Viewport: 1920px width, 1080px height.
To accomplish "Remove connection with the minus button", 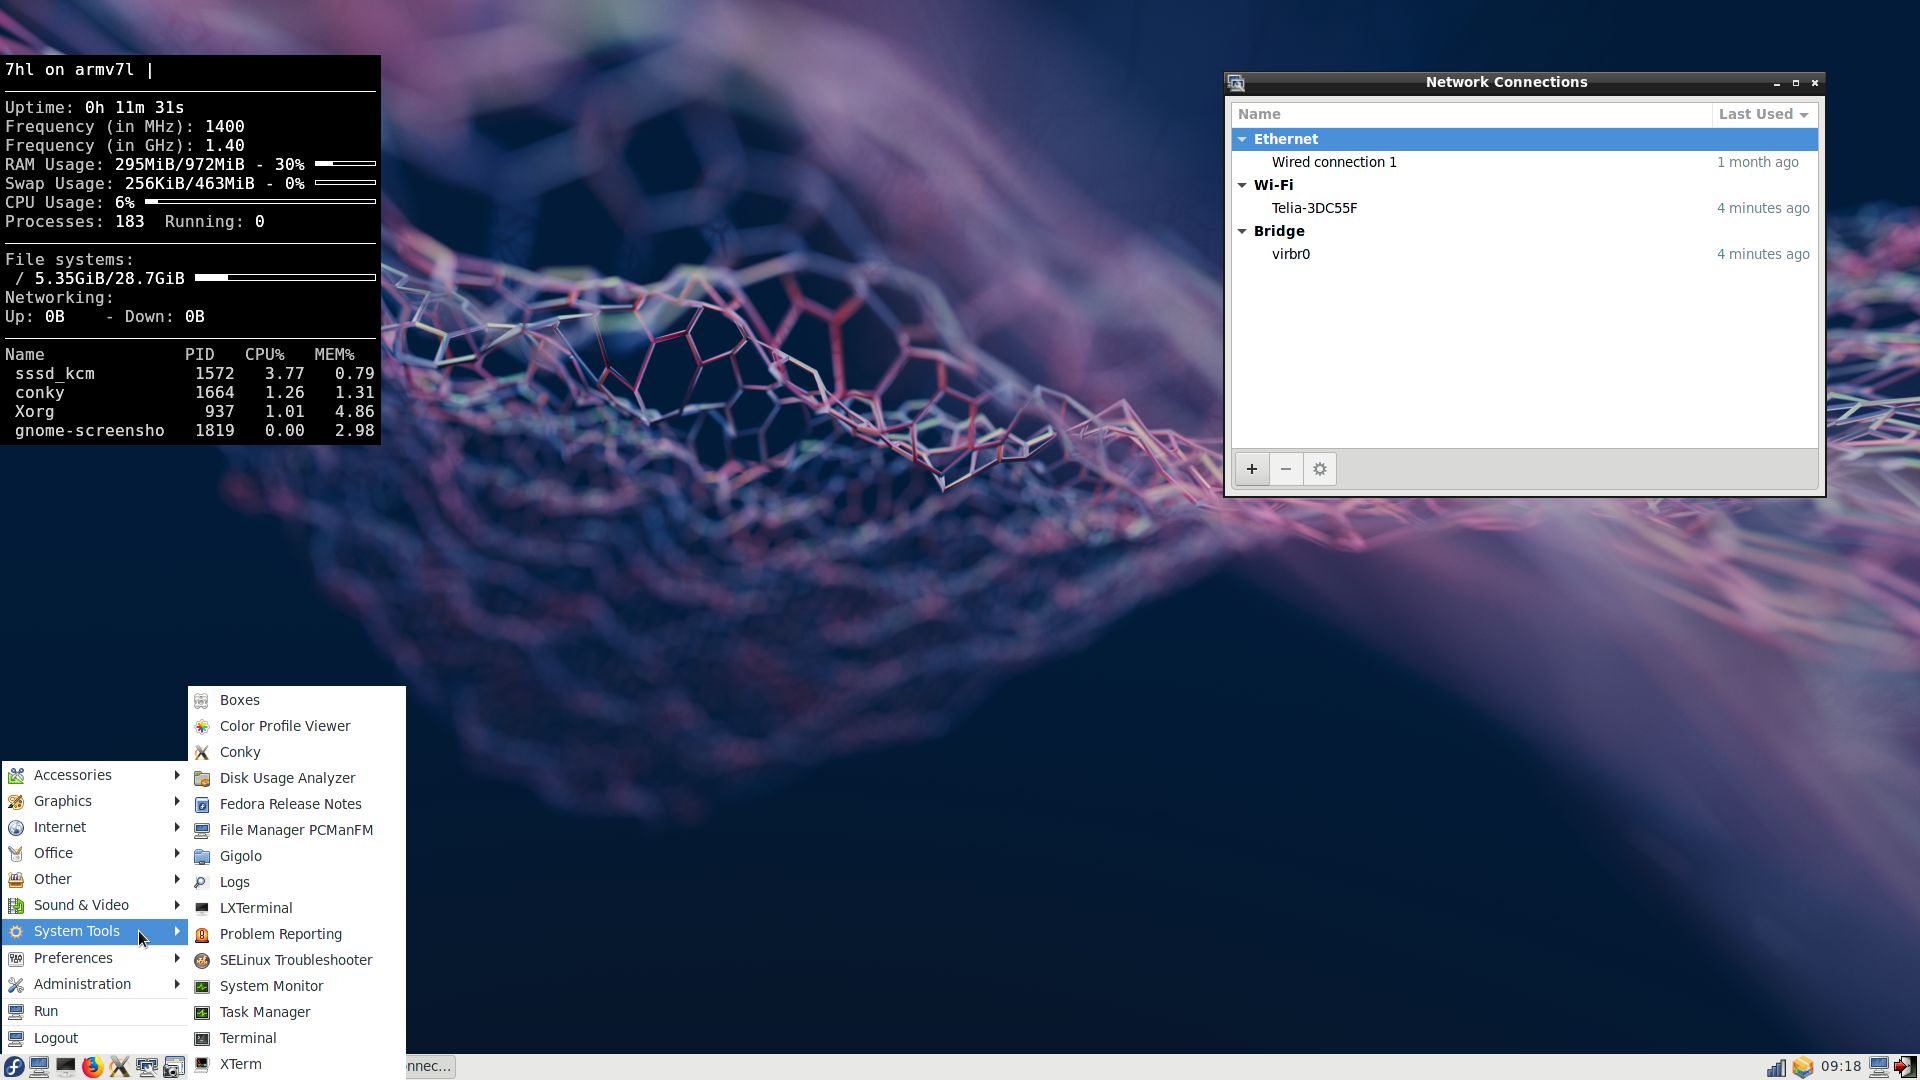I will pos(1286,469).
